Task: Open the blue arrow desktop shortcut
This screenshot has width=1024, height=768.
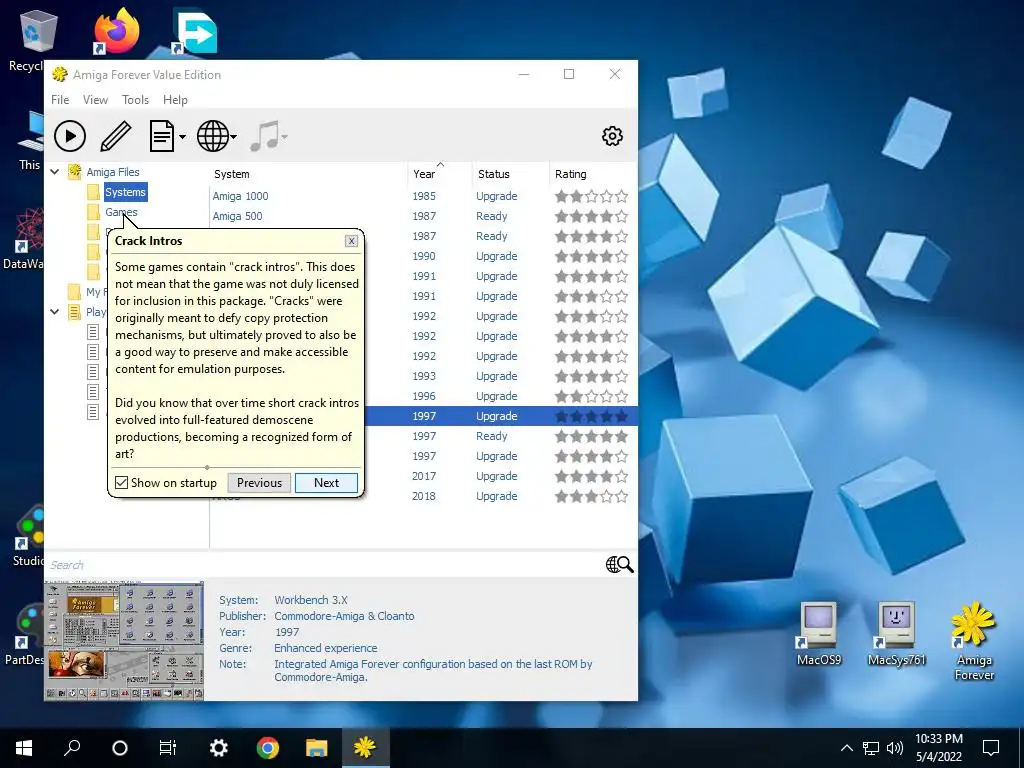Action: coord(195,31)
